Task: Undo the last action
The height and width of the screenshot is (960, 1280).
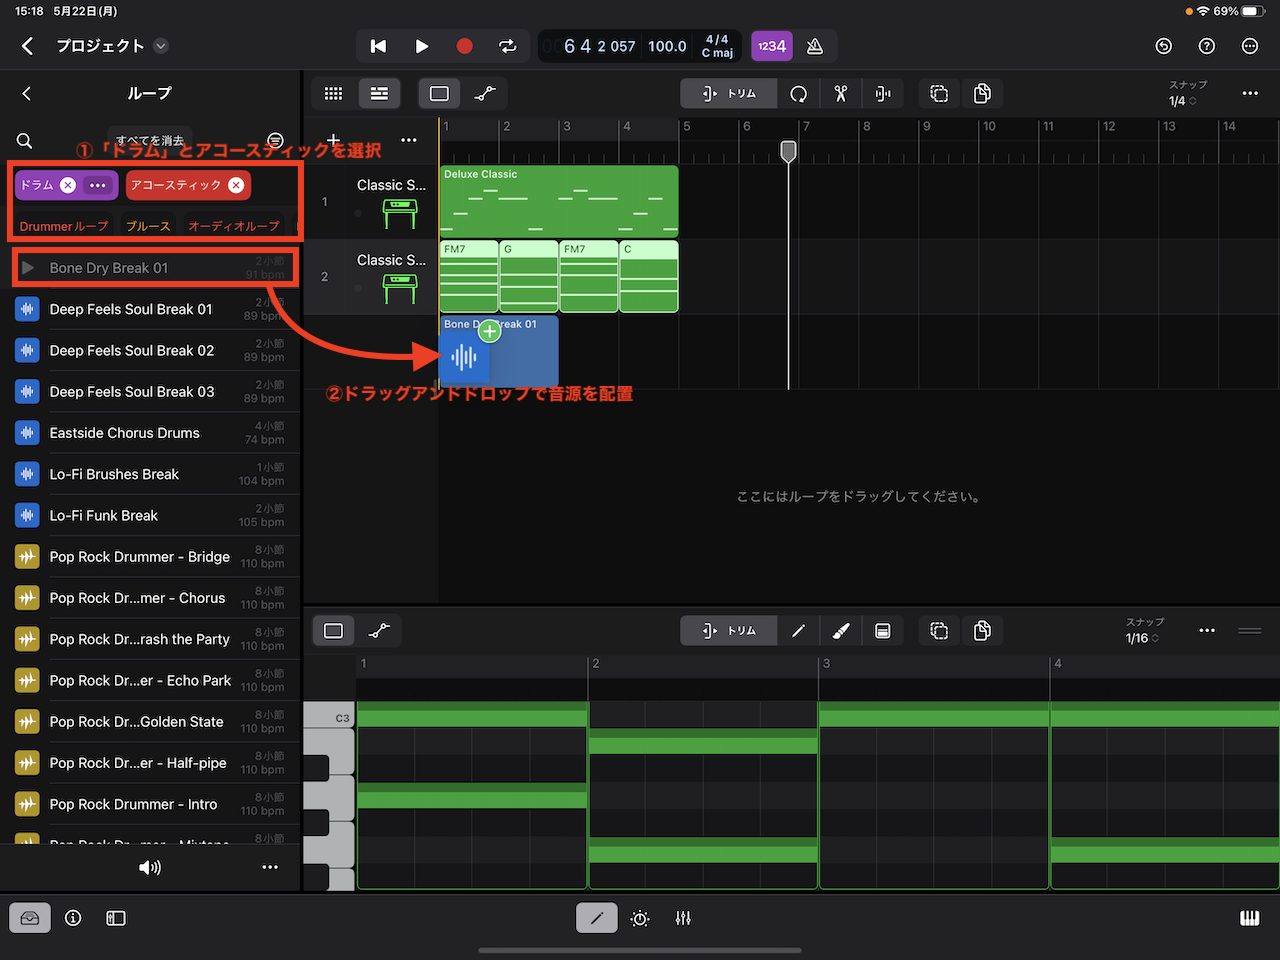Action: point(1163,46)
